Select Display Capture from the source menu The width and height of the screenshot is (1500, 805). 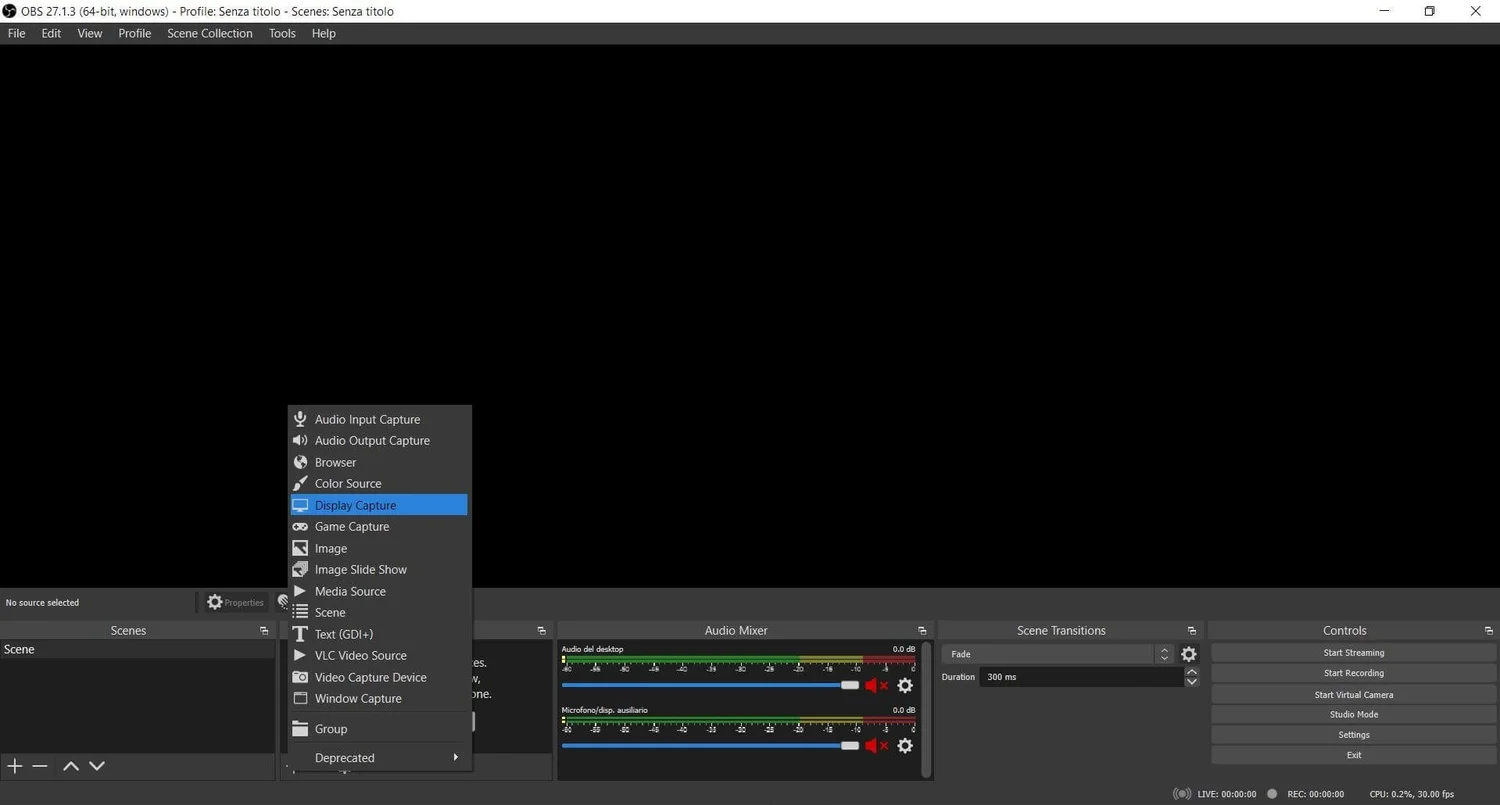[356, 505]
